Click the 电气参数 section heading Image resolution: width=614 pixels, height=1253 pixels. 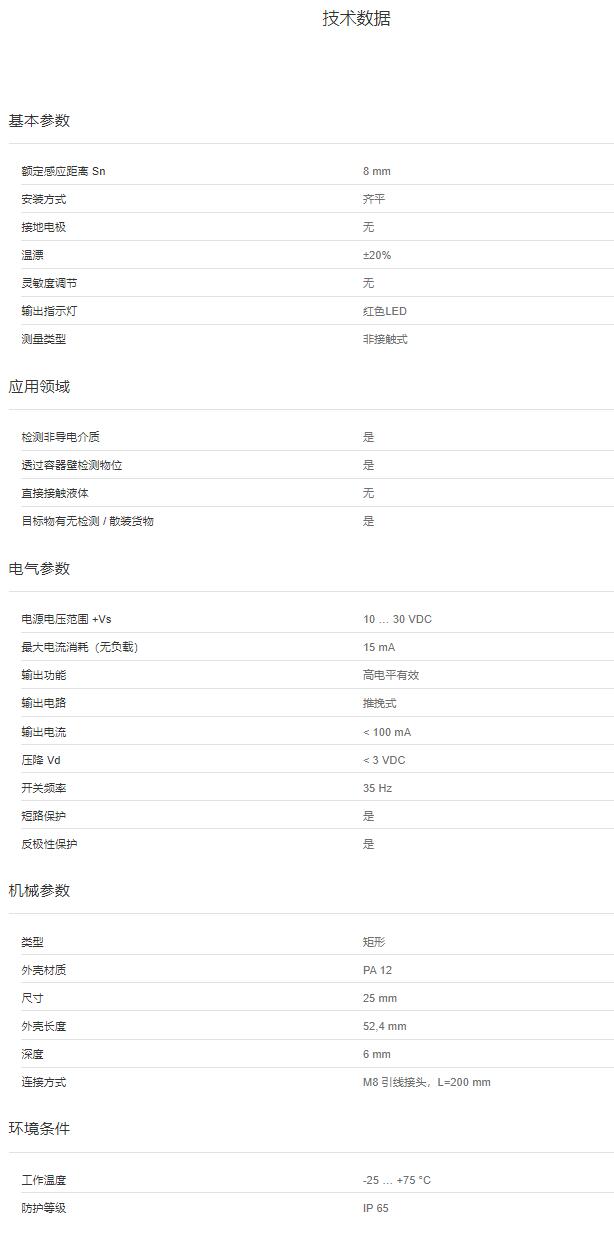coord(39,569)
